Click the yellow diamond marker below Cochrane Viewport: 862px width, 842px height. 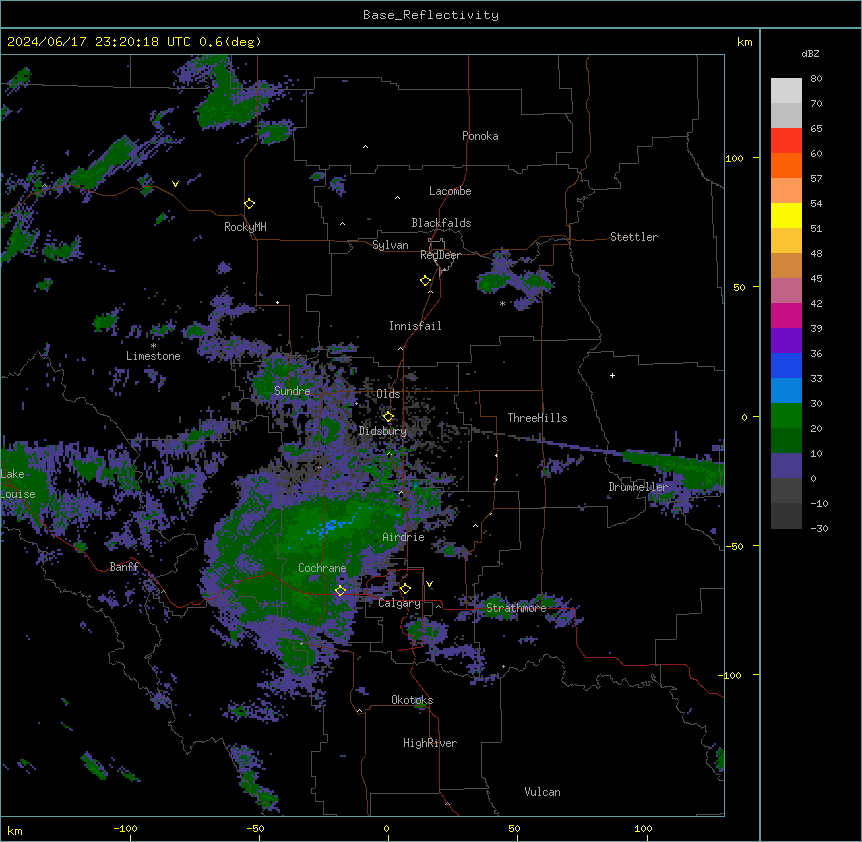340,590
